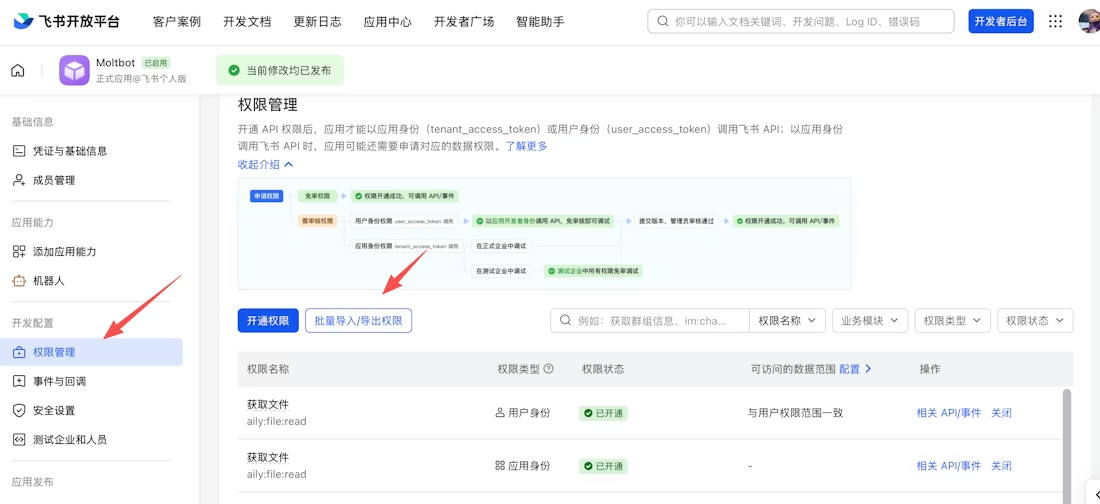Click the 开通权限 button
Screen dimensions: 1100x504
[267, 320]
